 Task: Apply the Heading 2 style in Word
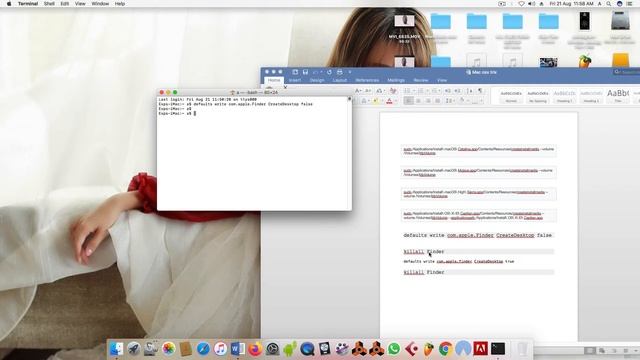pos(591,96)
